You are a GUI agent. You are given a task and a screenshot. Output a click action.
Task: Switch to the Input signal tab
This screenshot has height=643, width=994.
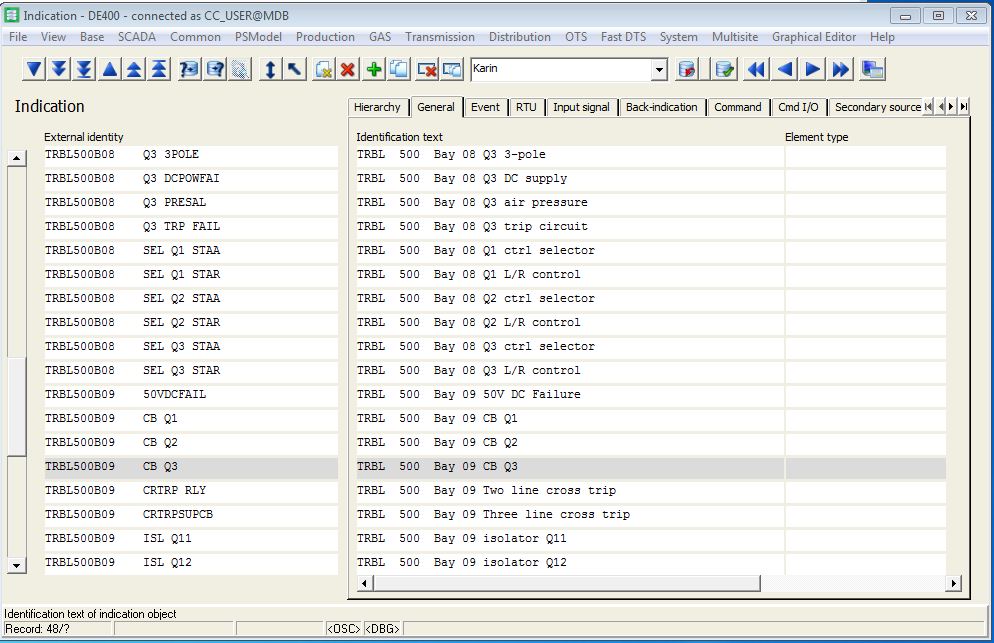click(581, 107)
